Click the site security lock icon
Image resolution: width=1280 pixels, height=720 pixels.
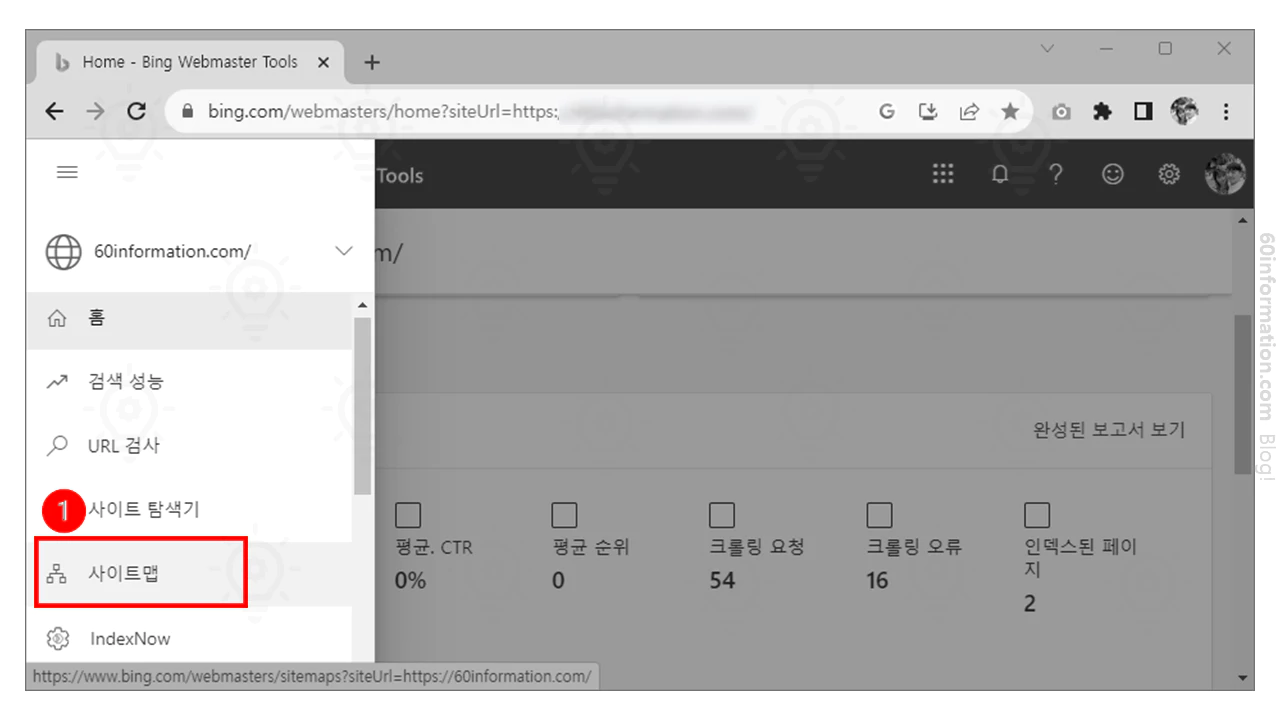pos(190,111)
